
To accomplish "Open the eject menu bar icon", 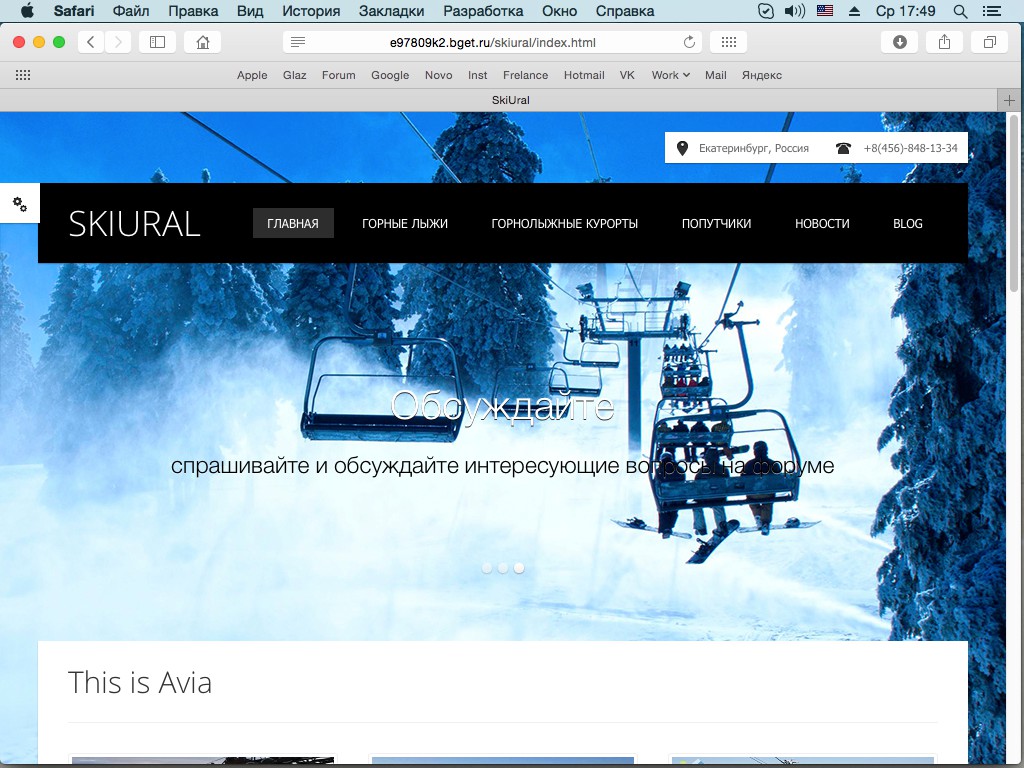I will coord(854,11).
